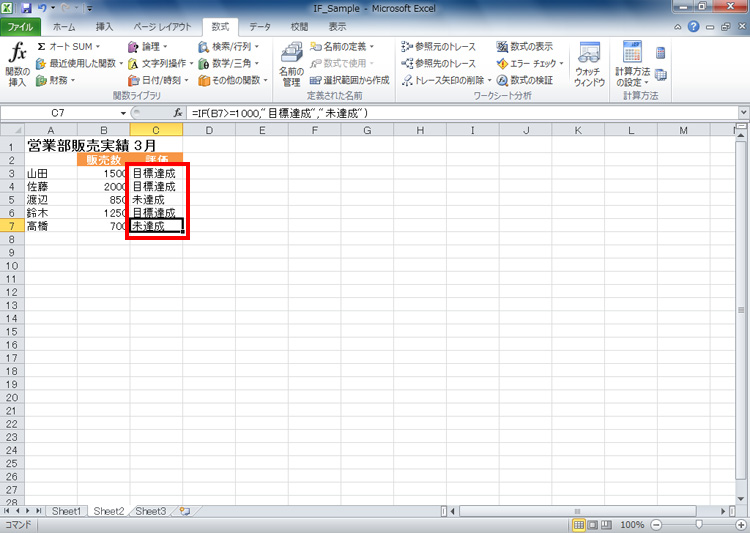Screen dimensions: 750x533
Task: Expand the Name Box dropdown arrow
Action: (x=123, y=113)
